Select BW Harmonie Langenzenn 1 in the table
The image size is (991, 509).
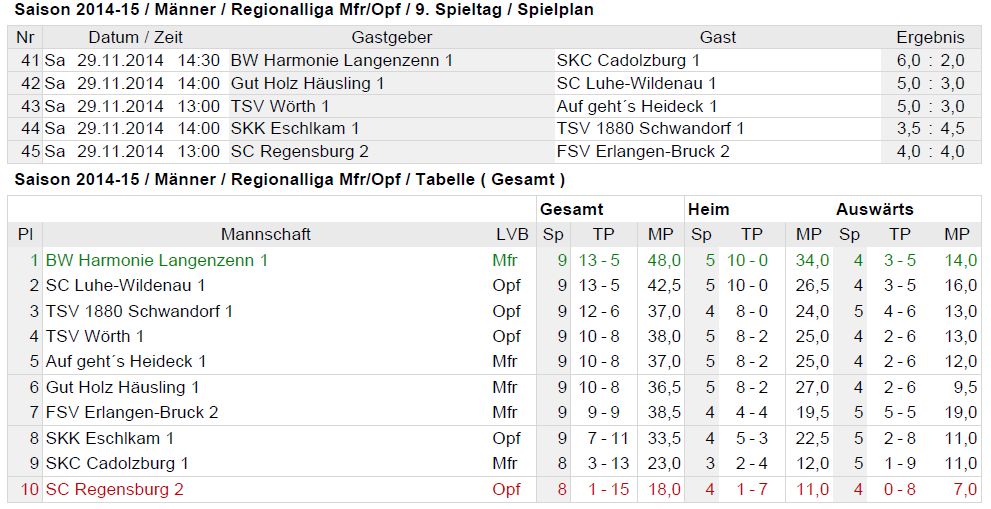point(157,260)
